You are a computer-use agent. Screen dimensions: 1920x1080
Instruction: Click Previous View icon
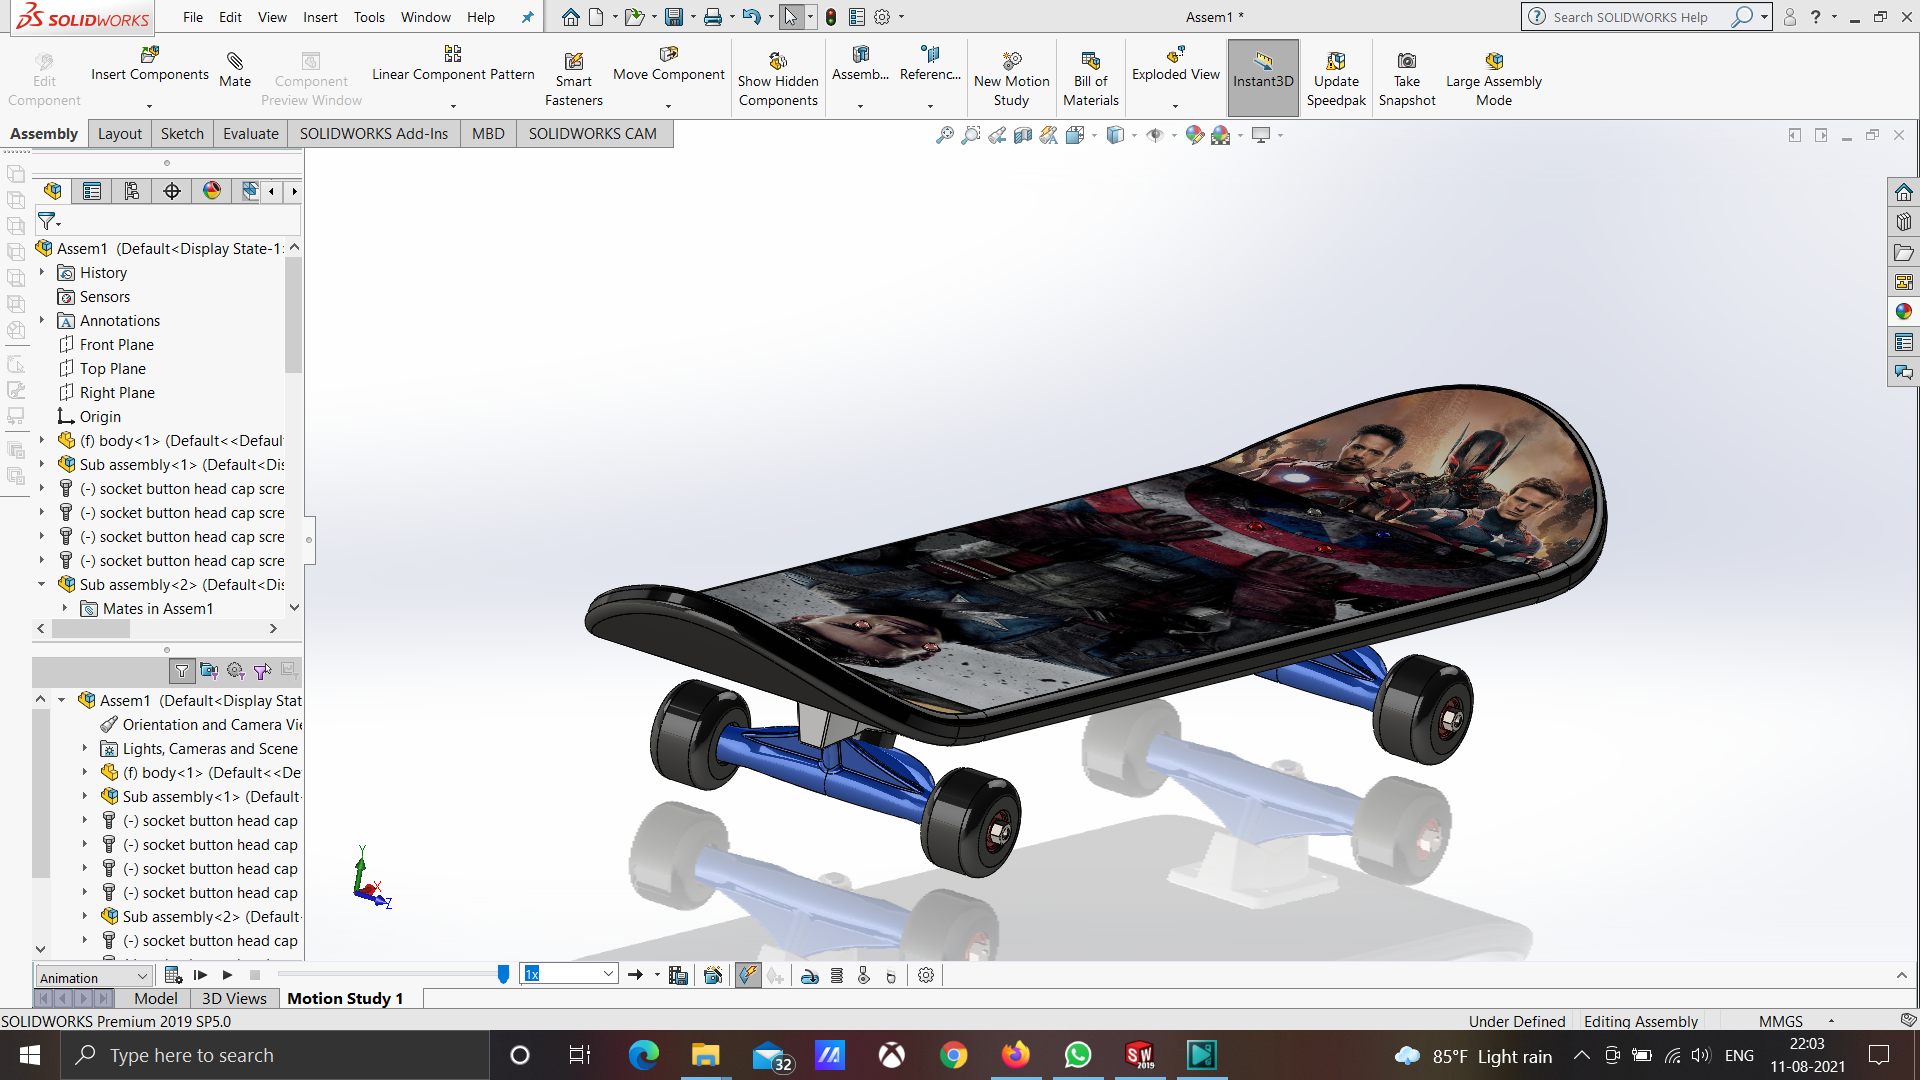point(997,135)
